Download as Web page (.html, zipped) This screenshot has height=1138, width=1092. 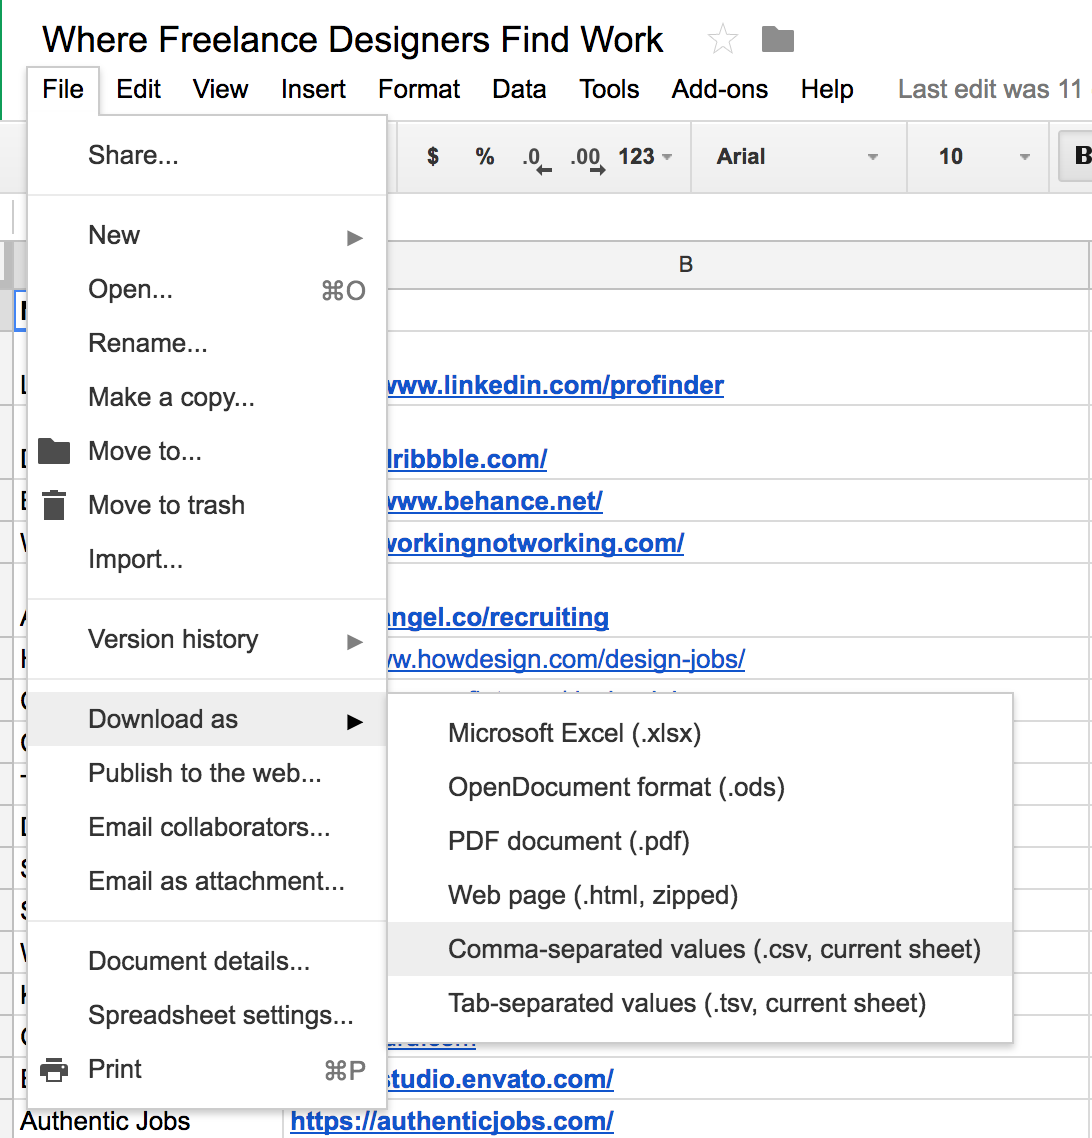click(700, 895)
